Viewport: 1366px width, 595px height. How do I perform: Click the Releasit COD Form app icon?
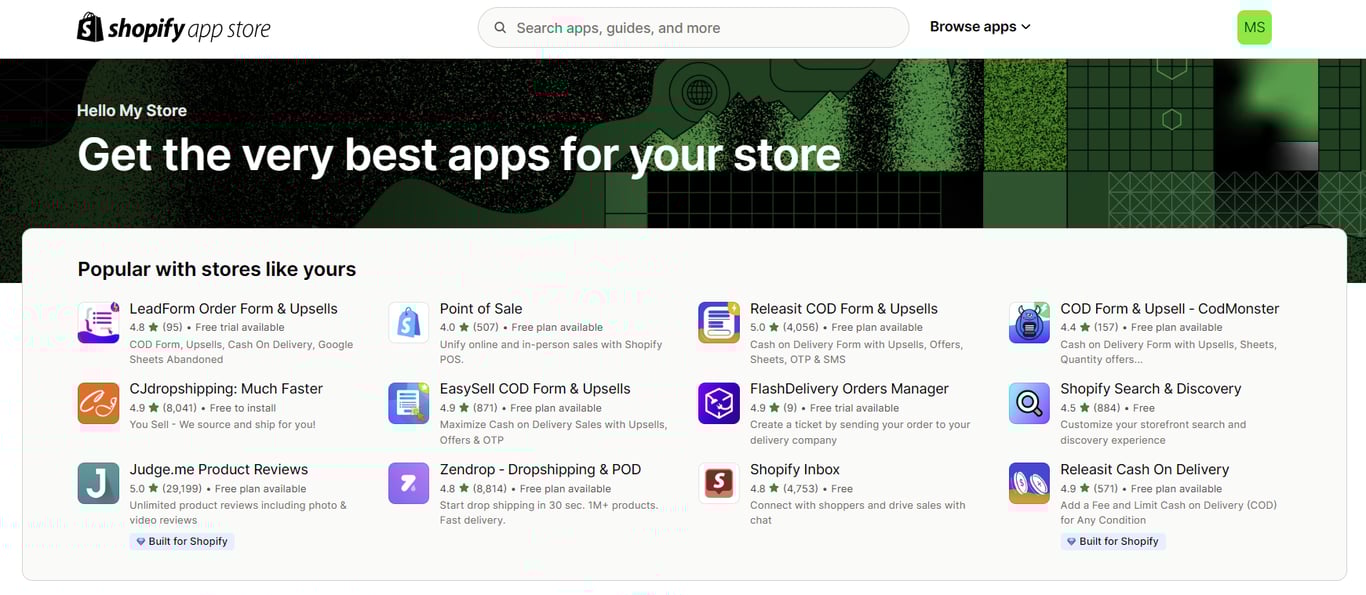coord(718,323)
